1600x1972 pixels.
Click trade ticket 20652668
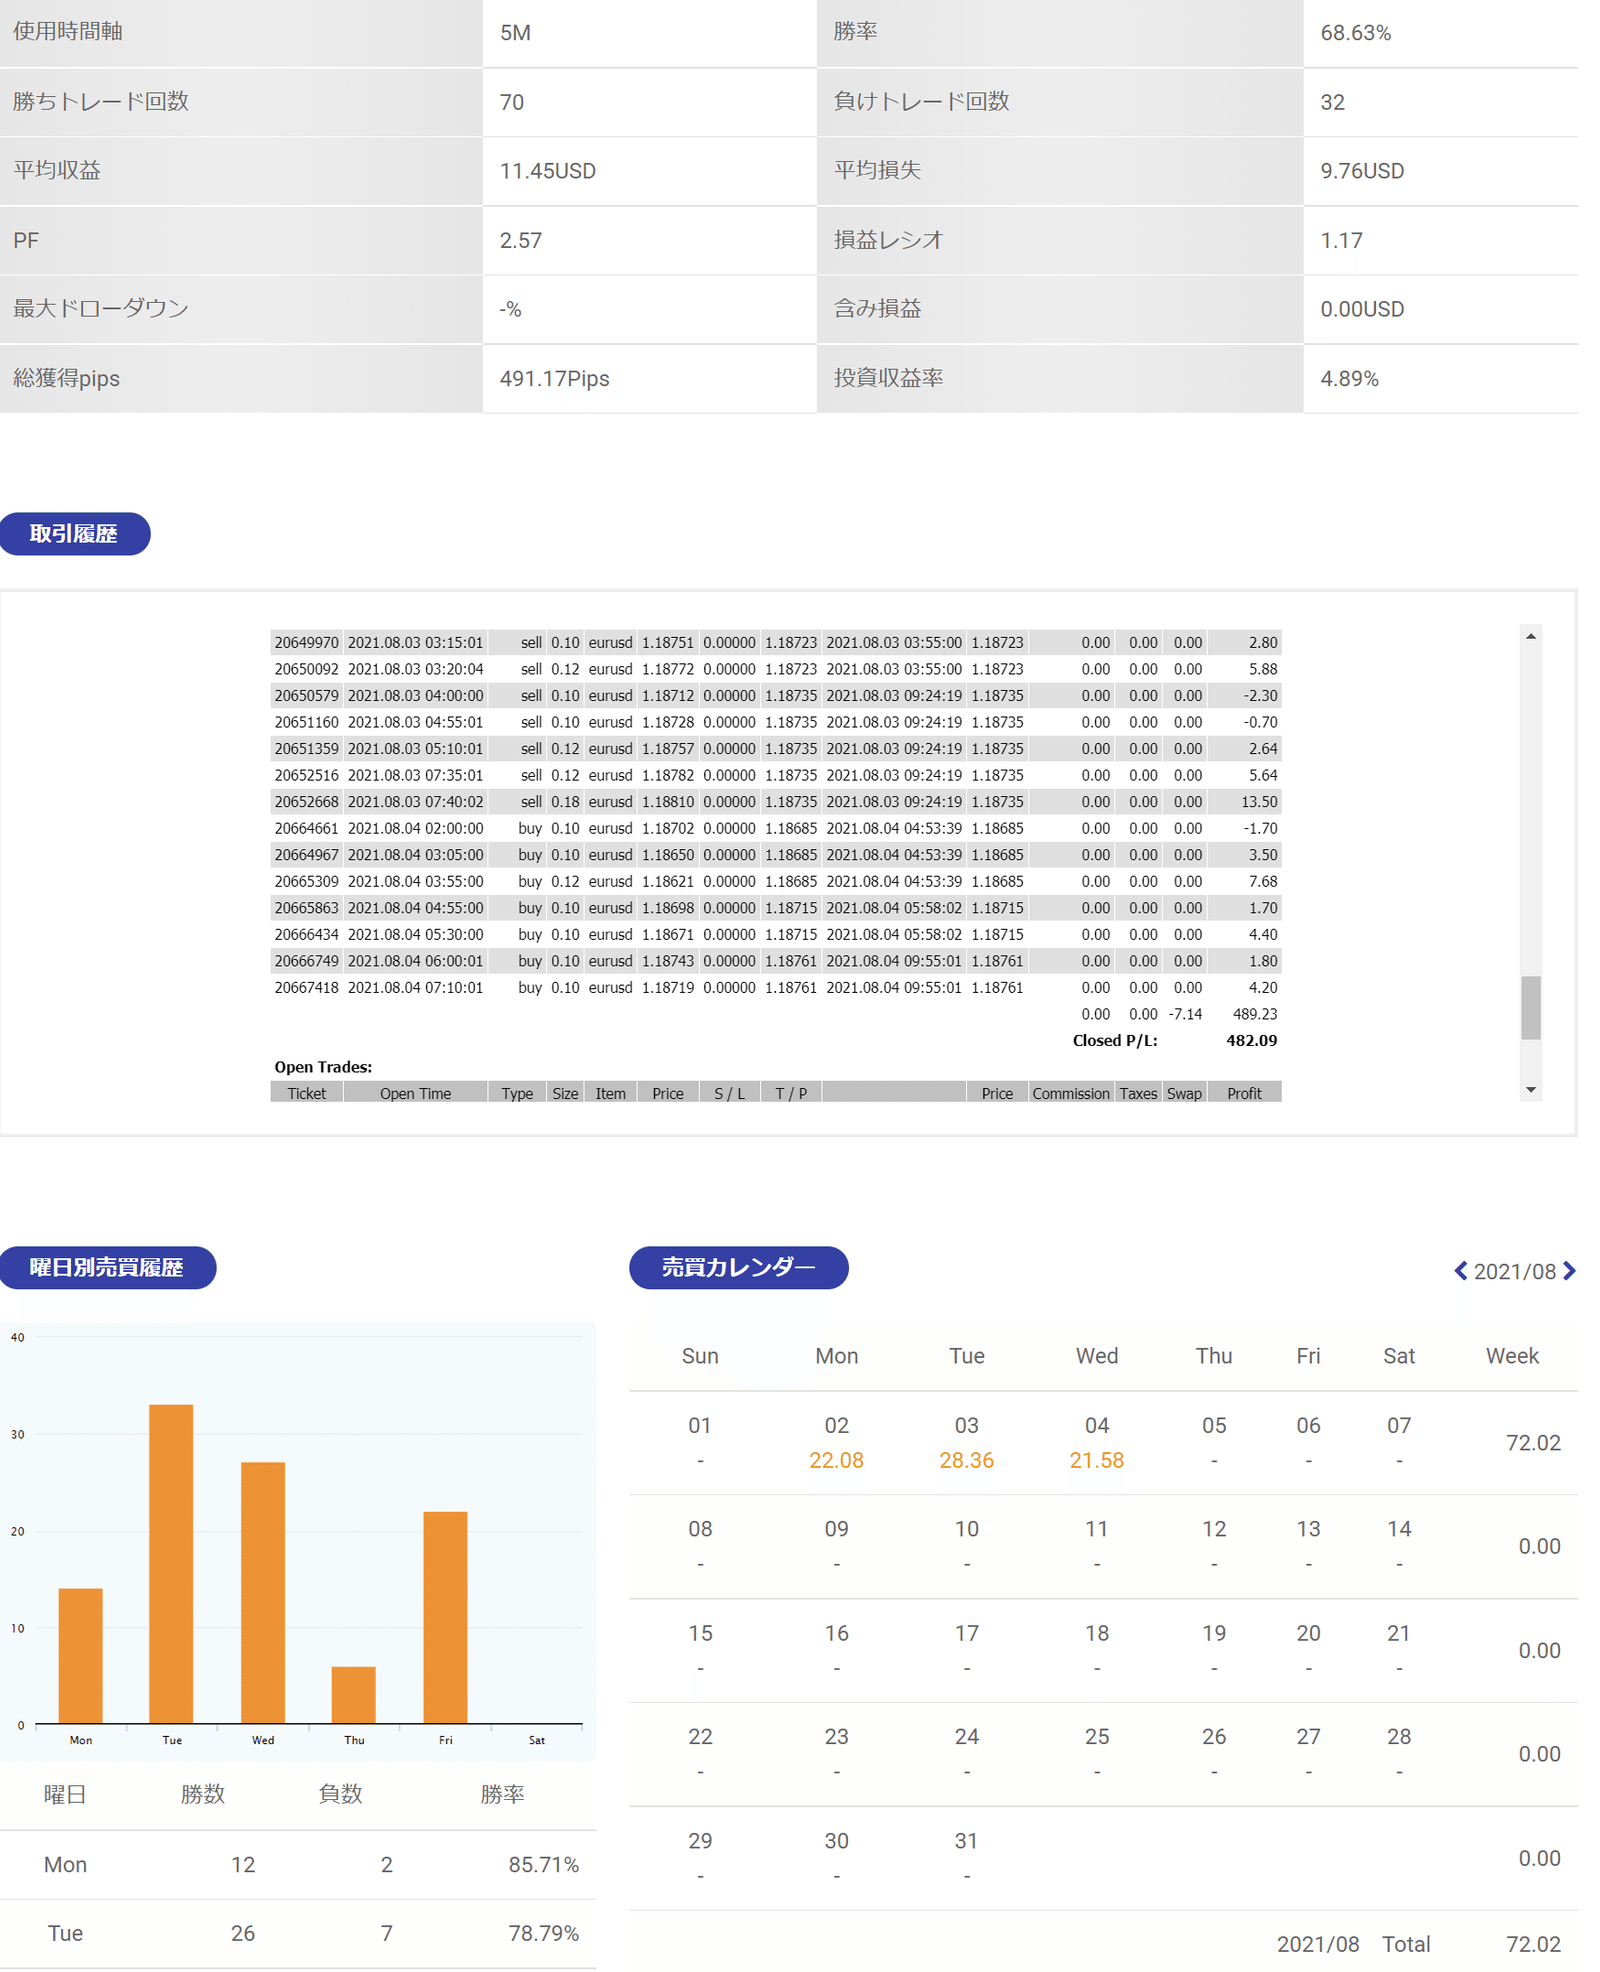coord(307,802)
